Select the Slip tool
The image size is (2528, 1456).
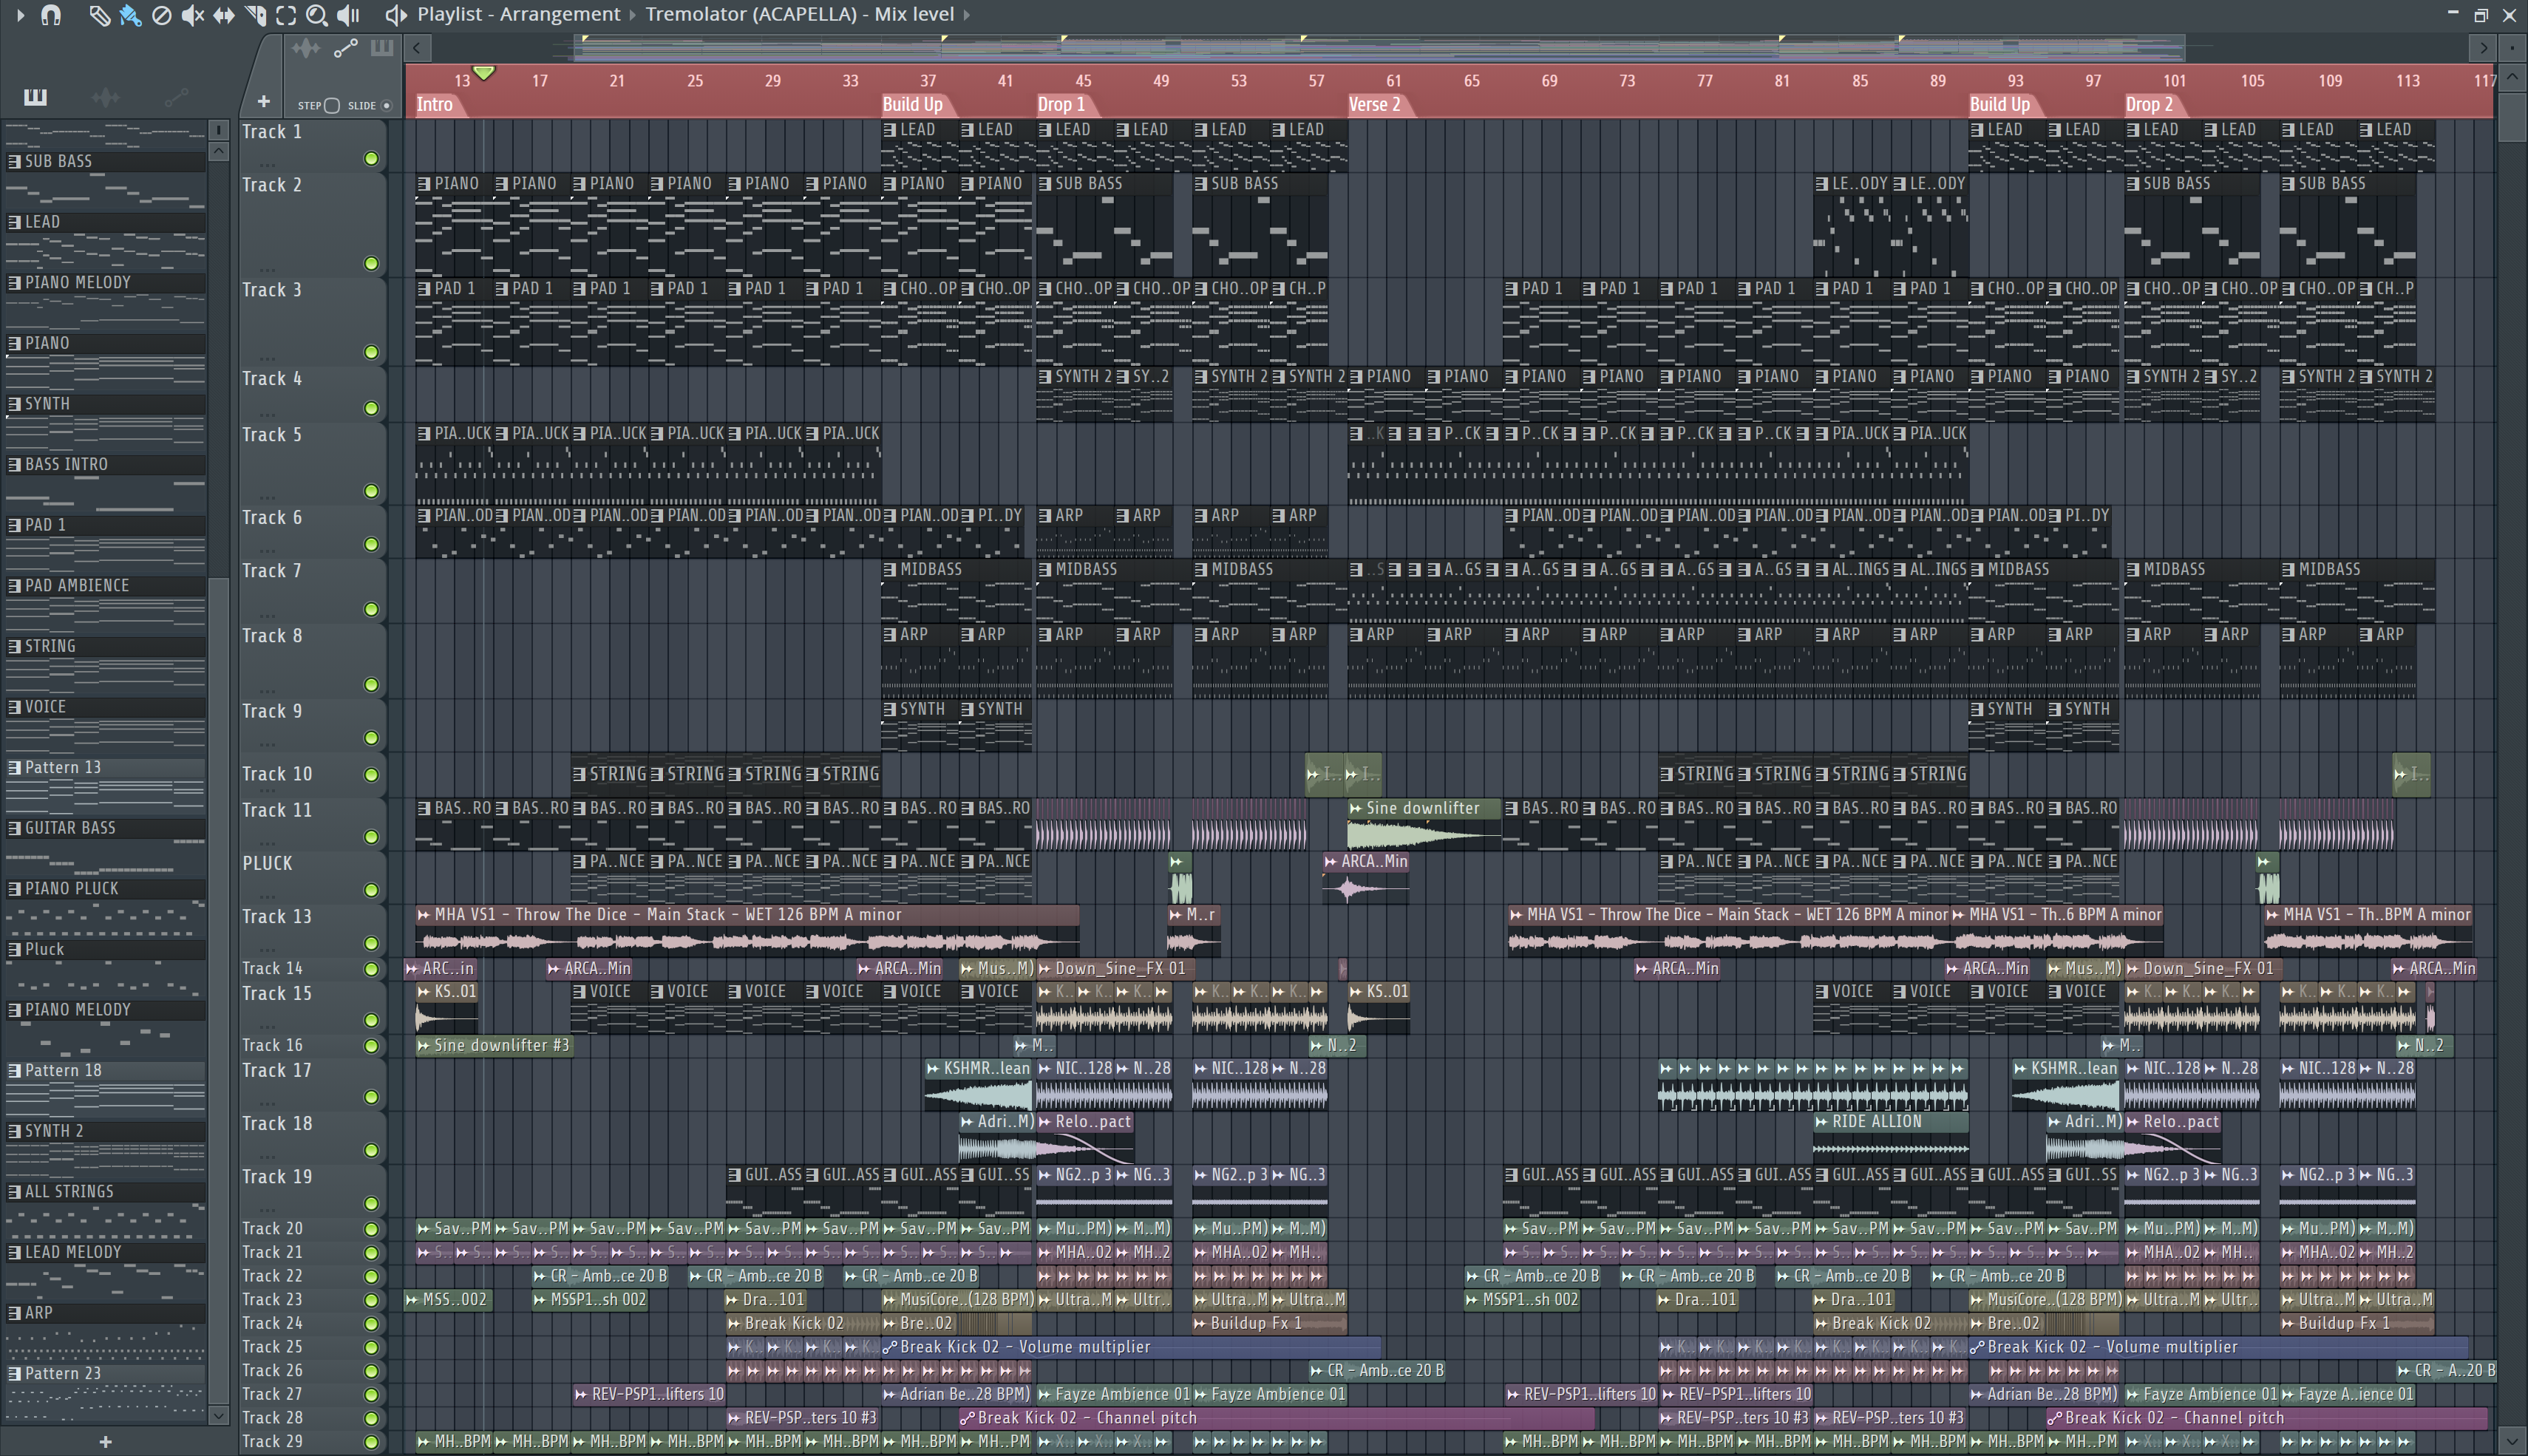pyautogui.click(x=224, y=15)
